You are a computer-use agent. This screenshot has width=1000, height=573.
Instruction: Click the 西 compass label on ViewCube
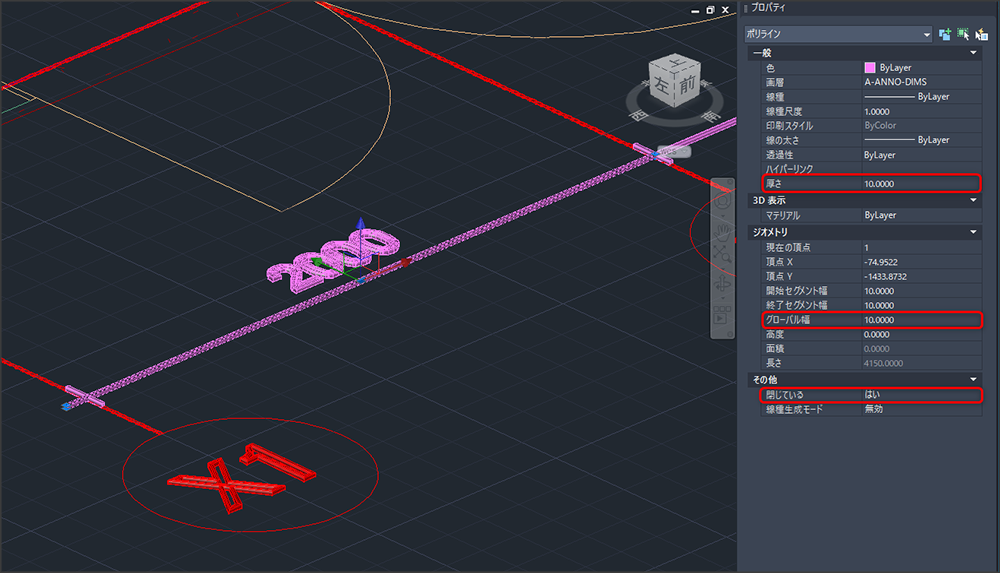(639, 115)
